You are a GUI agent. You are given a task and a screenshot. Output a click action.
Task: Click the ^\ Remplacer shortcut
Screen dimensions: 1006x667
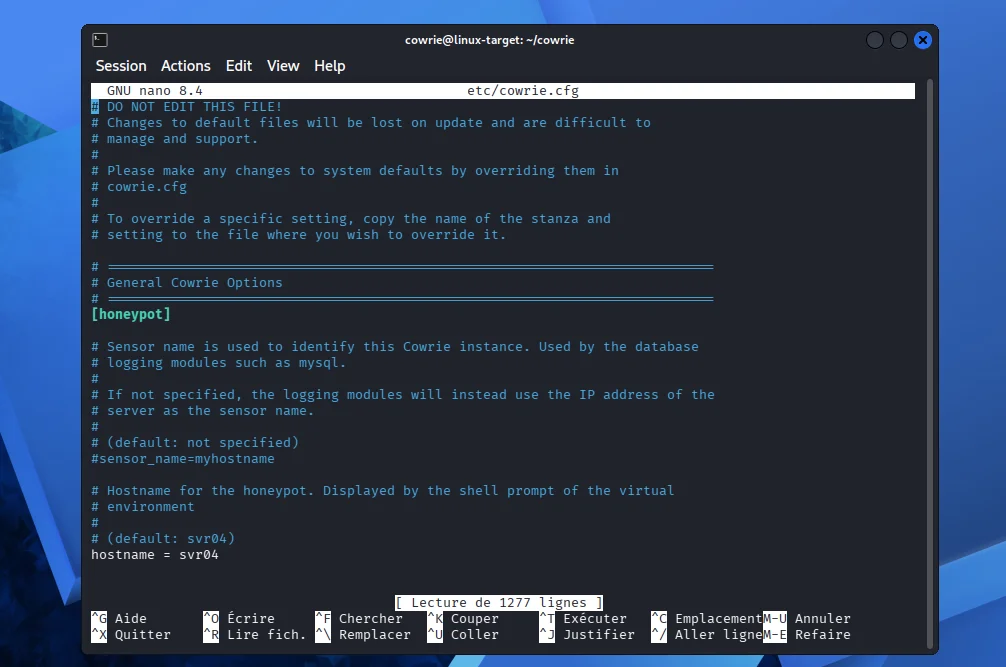(362, 634)
